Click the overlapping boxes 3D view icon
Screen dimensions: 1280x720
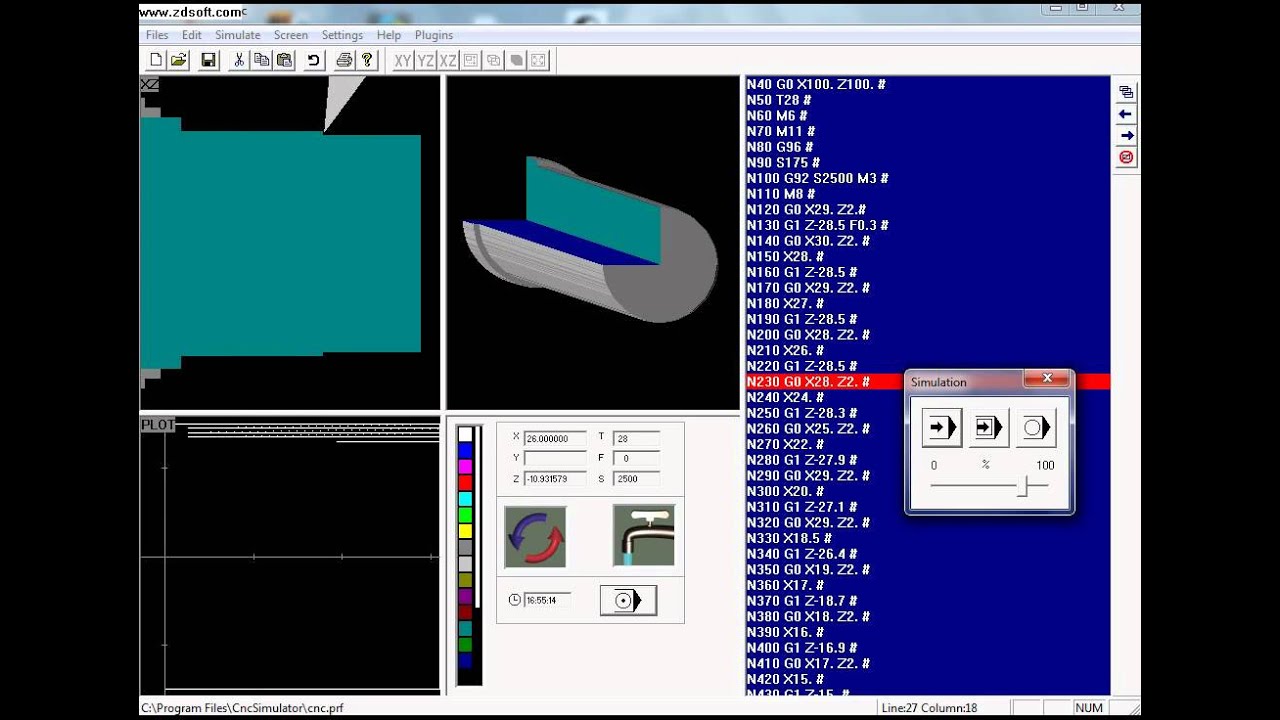click(x=494, y=60)
